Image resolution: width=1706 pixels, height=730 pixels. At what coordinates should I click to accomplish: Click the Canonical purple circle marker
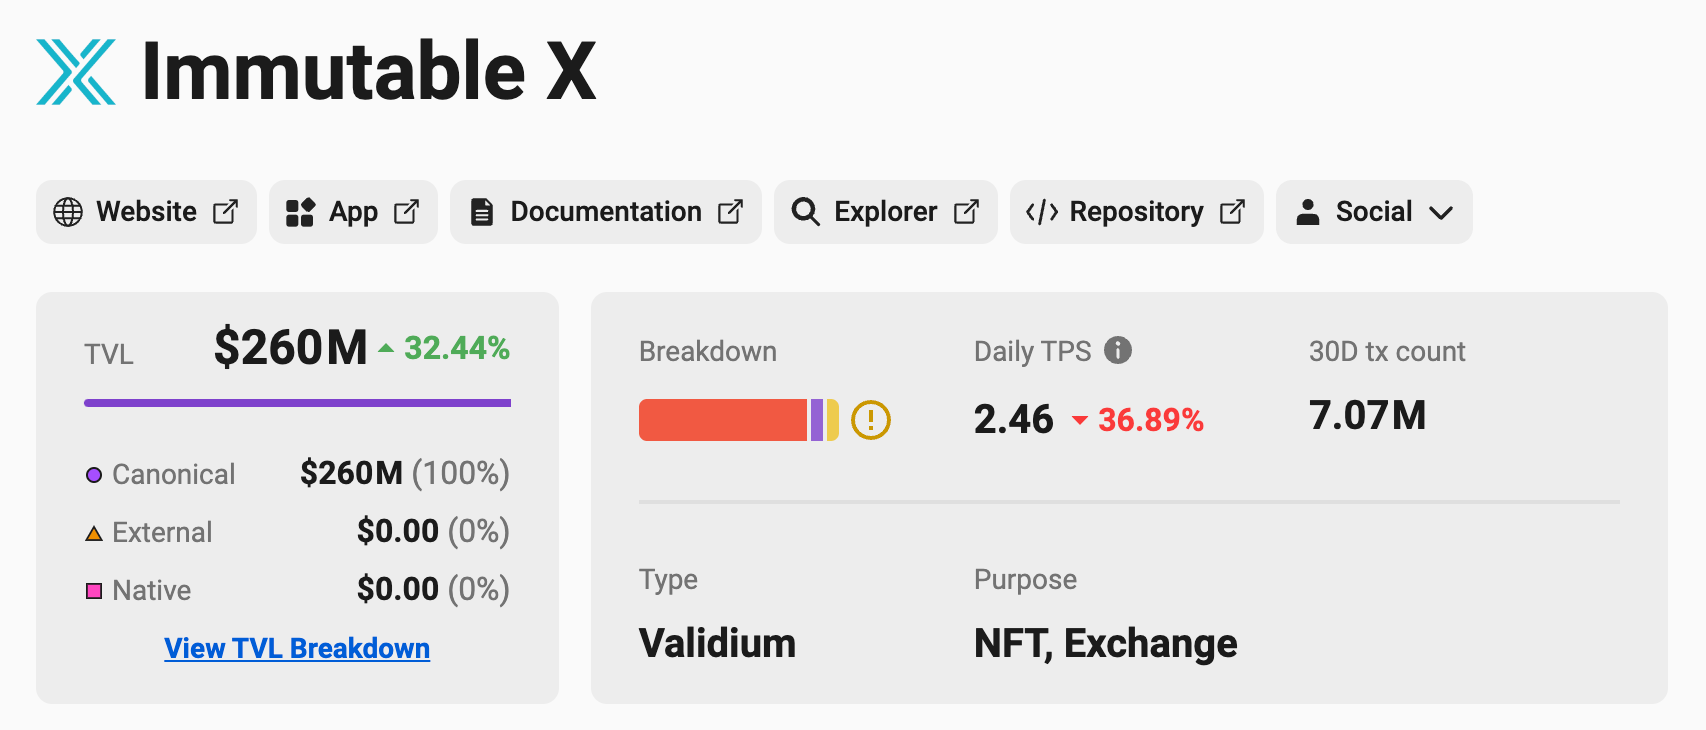[94, 475]
